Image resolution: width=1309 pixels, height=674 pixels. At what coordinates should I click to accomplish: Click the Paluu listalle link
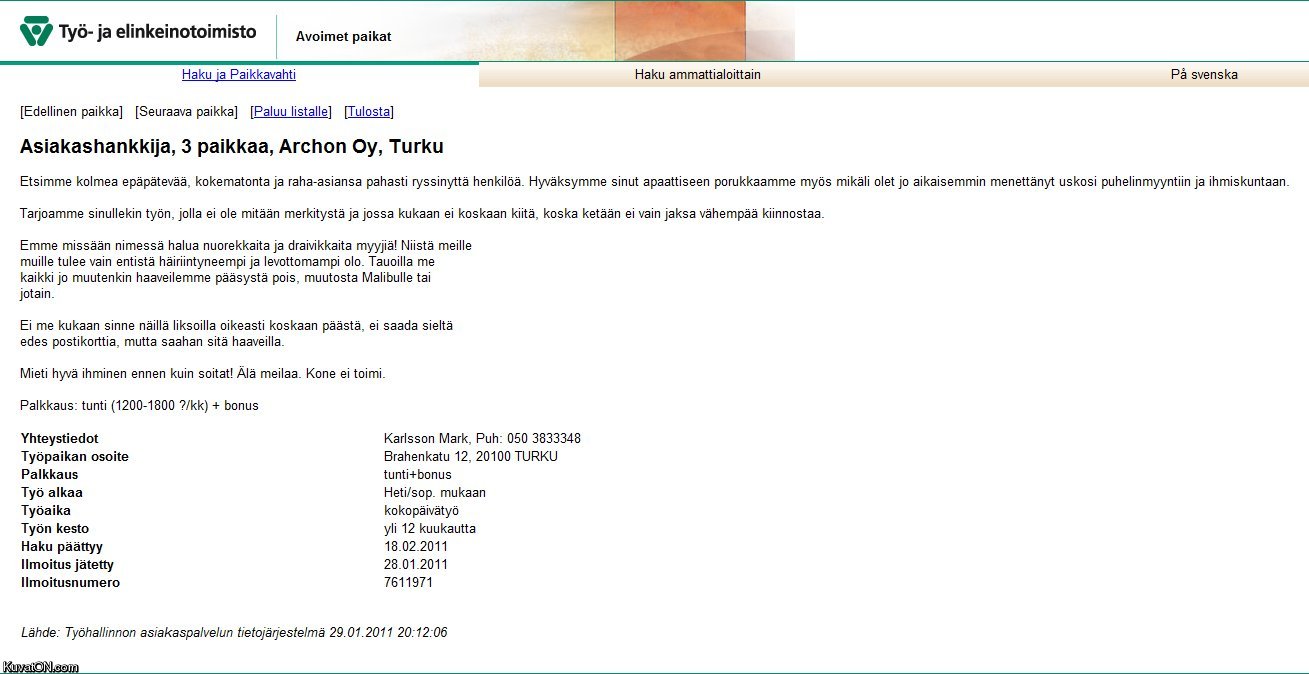(290, 112)
